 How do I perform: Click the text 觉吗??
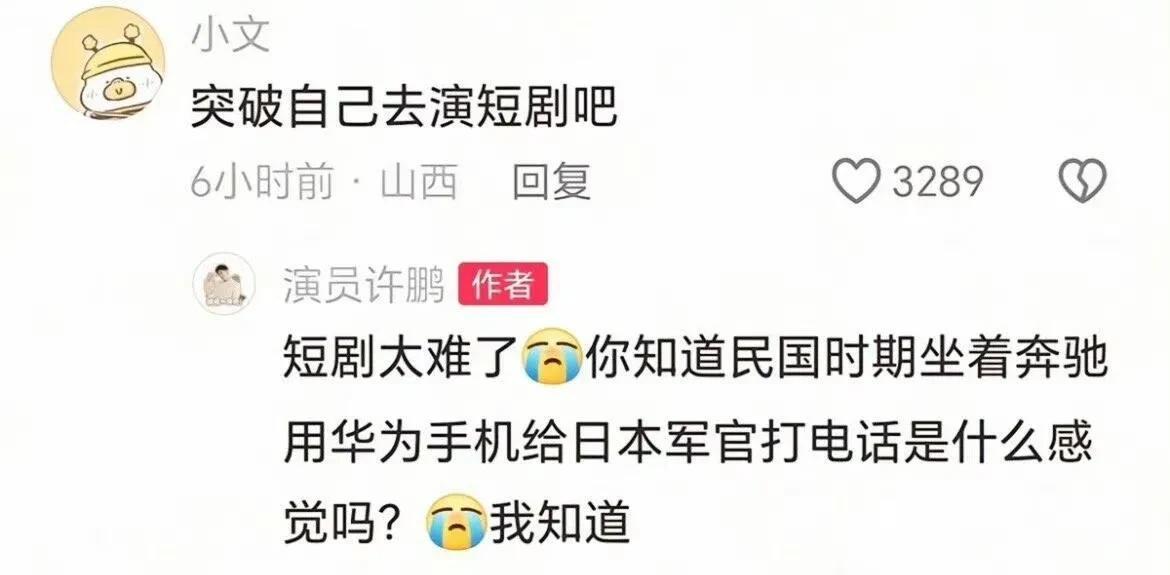click(x=345, y=522)
